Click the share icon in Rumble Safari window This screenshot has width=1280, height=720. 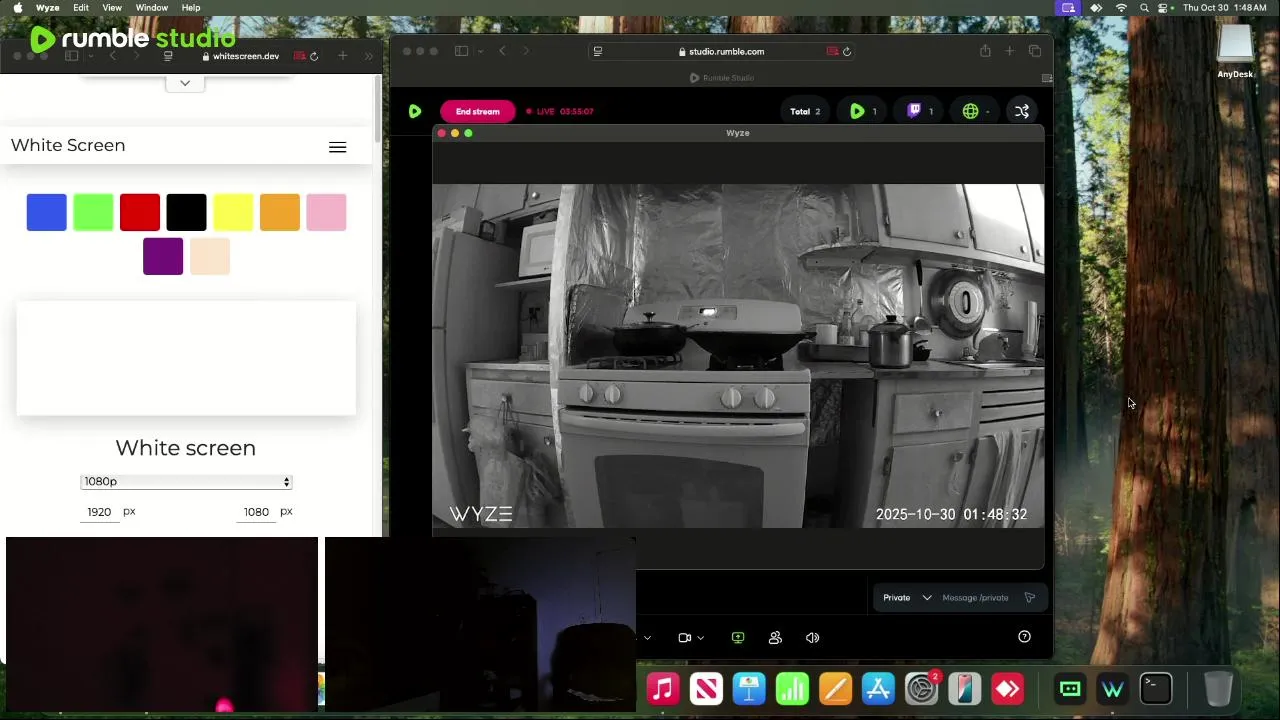pos(985,51)
